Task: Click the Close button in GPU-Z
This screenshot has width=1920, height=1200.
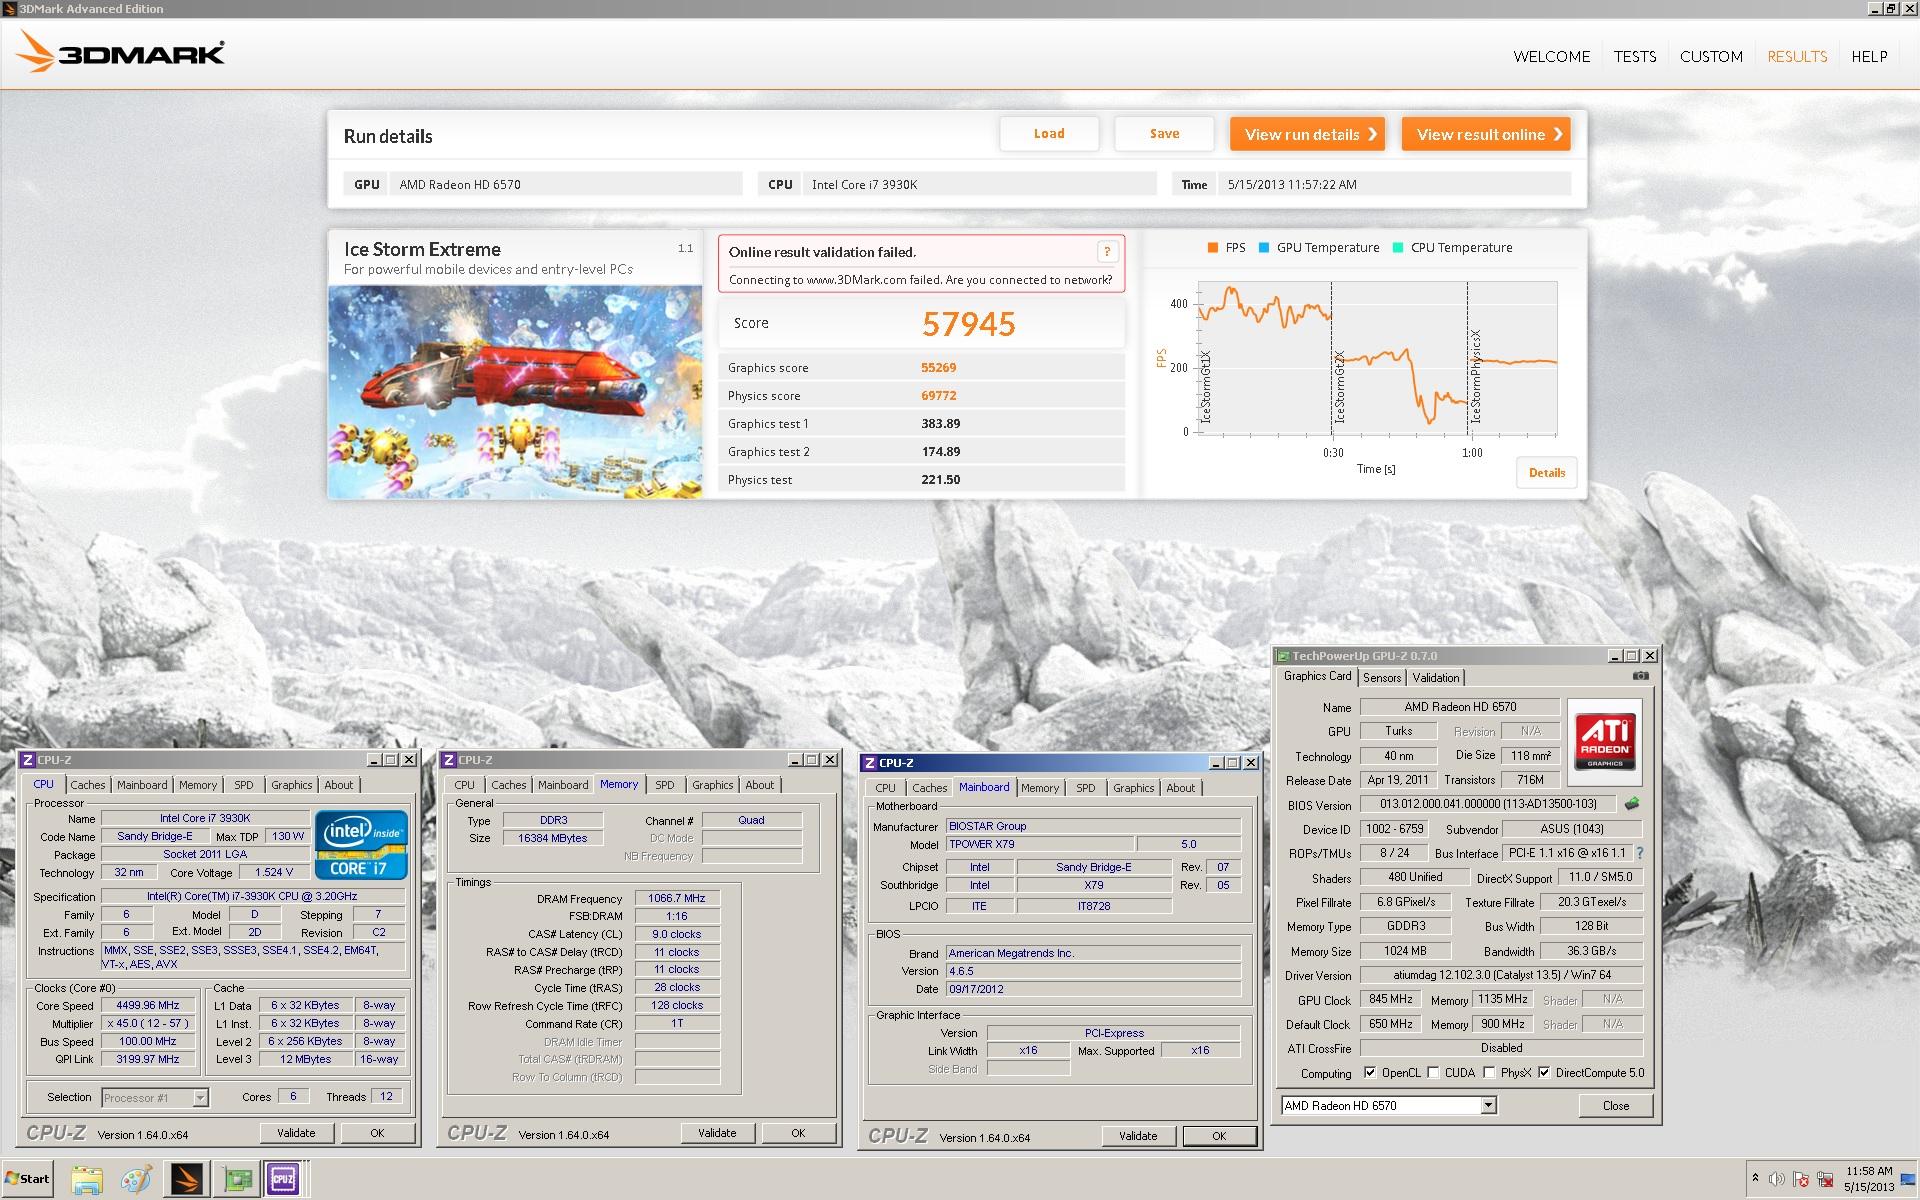Action: click(x=1615, y=1105)
